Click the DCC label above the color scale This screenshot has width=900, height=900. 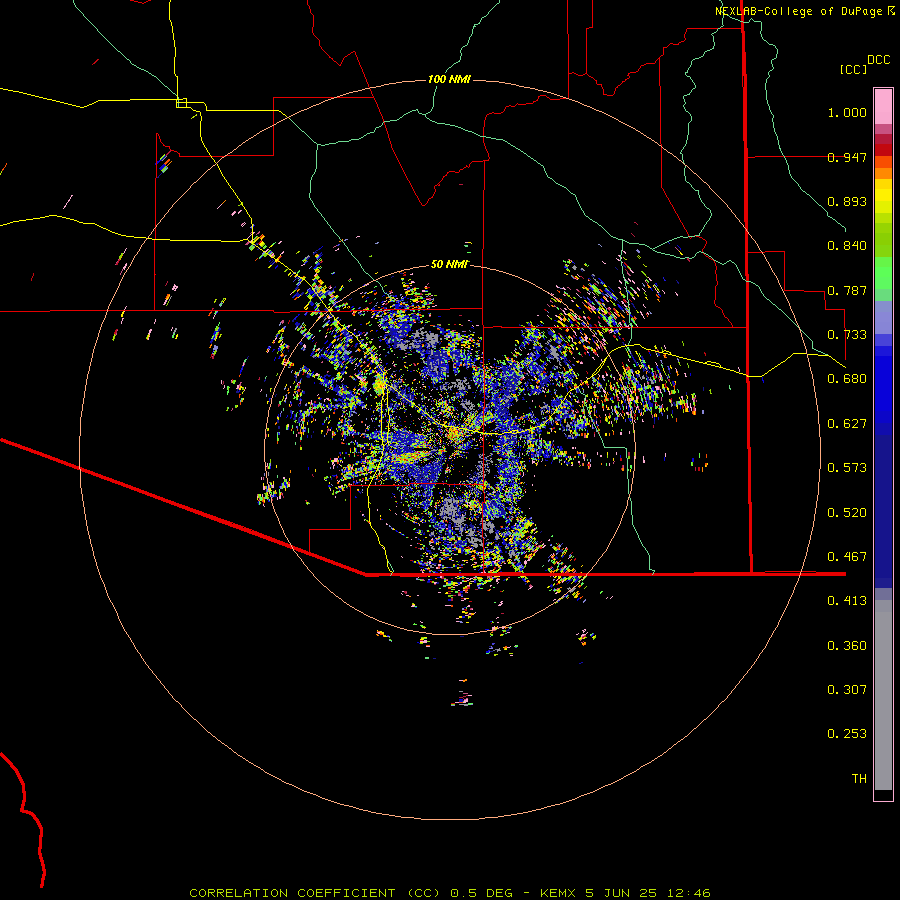[879, 60]
